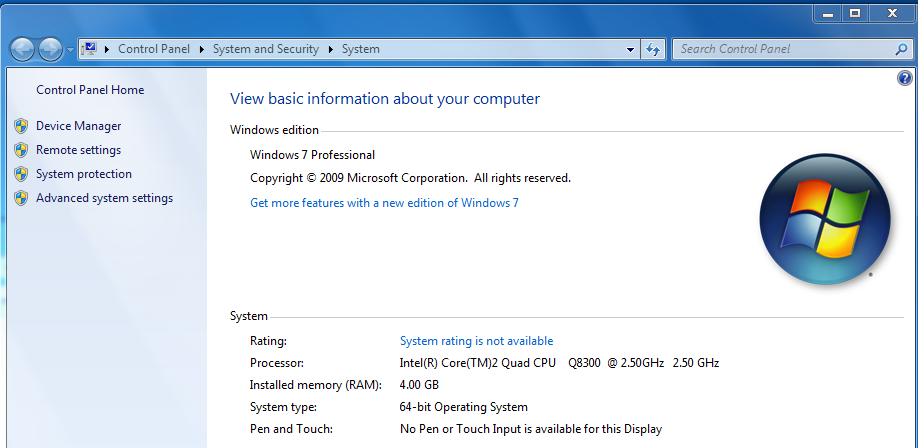Viewport: 918px width, 448px height.
Task: Click the computer icon in the address bar
Action: pos(89,48)
